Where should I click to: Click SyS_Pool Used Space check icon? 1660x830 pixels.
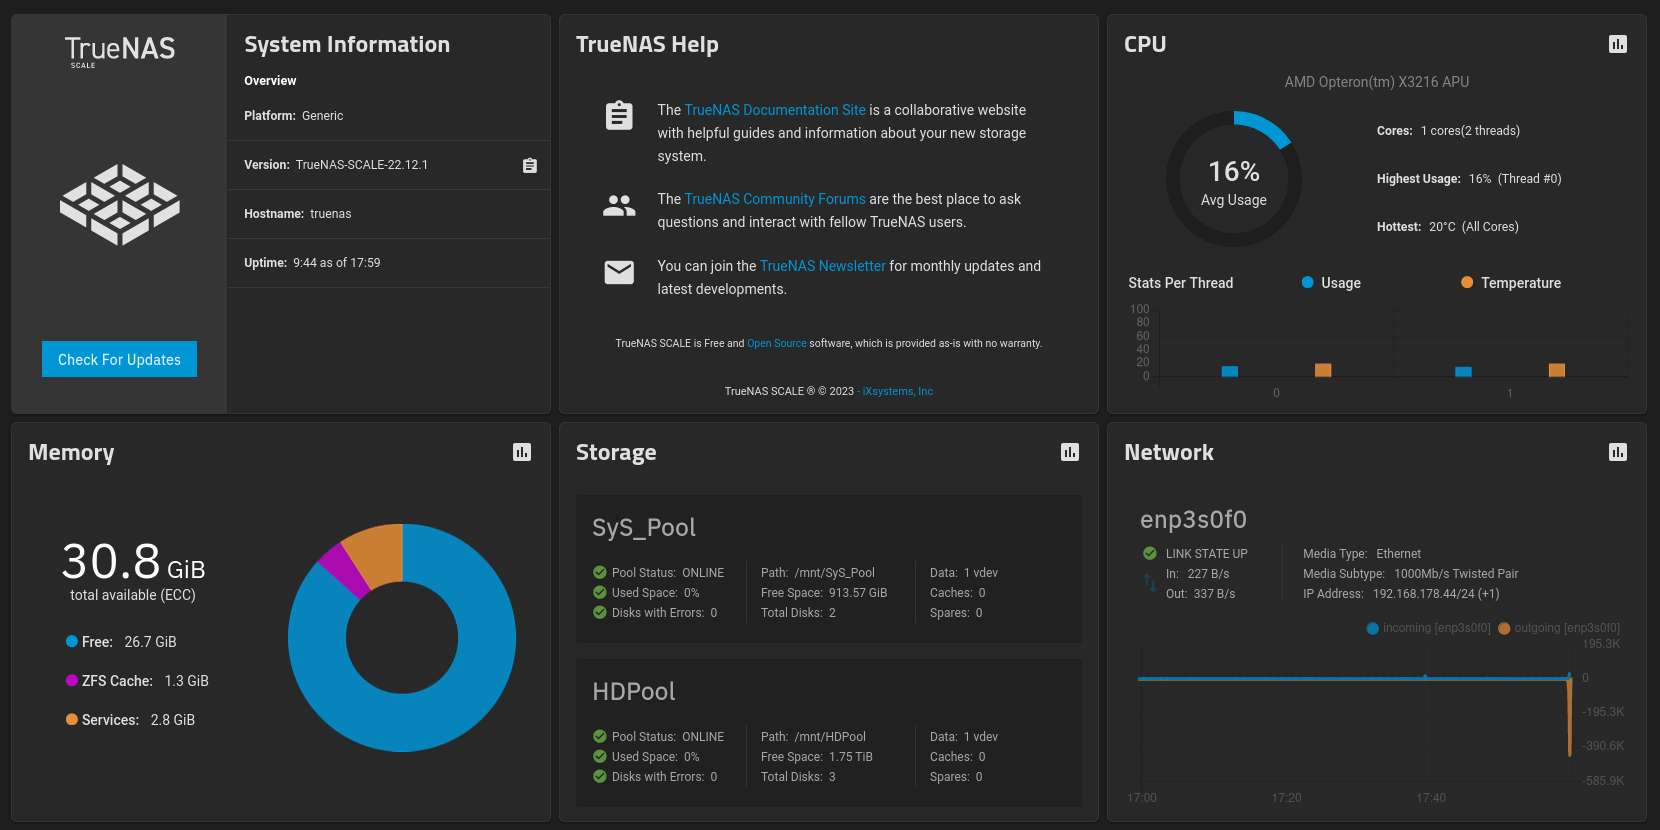[x=600, y=593]
